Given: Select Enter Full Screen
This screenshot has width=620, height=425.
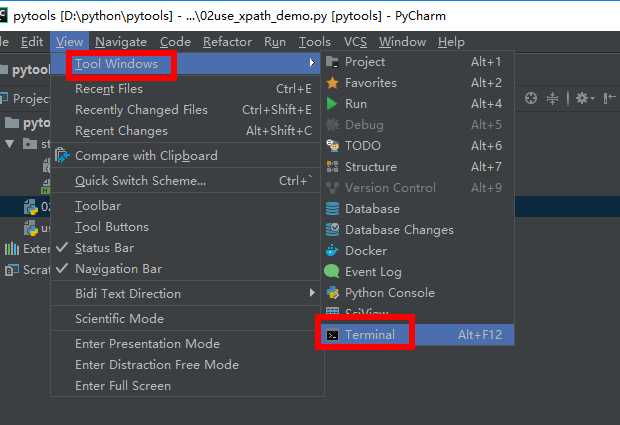Looking at the screenshot, I should pyautogui.click(x=186, y=385).
